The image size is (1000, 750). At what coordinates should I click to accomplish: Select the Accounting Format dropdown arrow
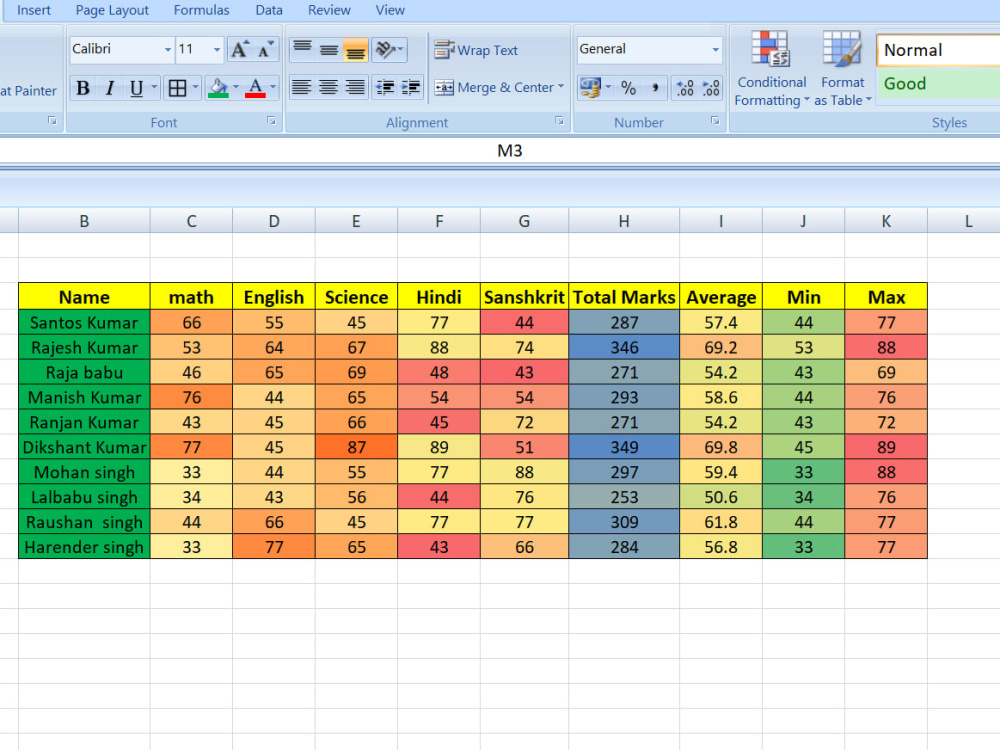click(x=608, y=87)
